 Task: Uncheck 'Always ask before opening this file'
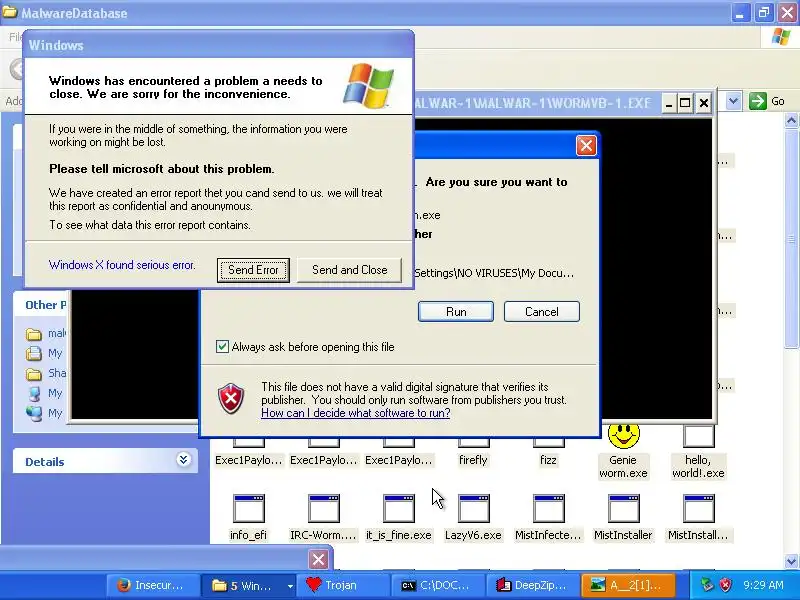[222, 346]
